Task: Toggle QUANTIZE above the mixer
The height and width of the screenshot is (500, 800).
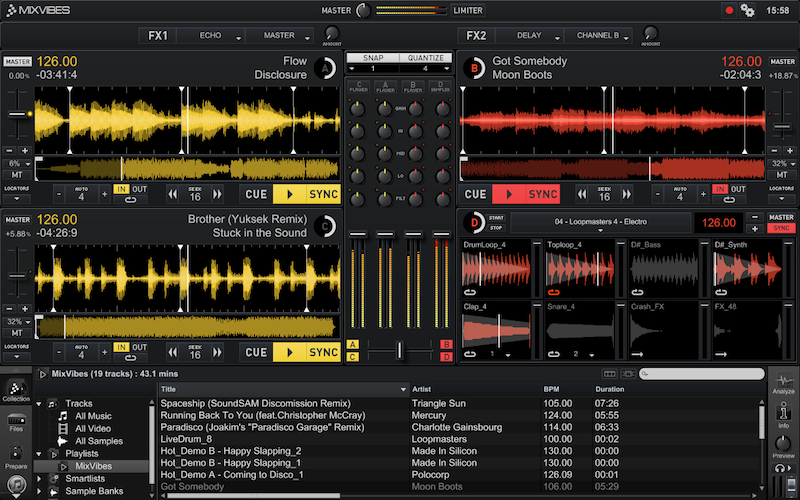Action: tap(425, 58)
